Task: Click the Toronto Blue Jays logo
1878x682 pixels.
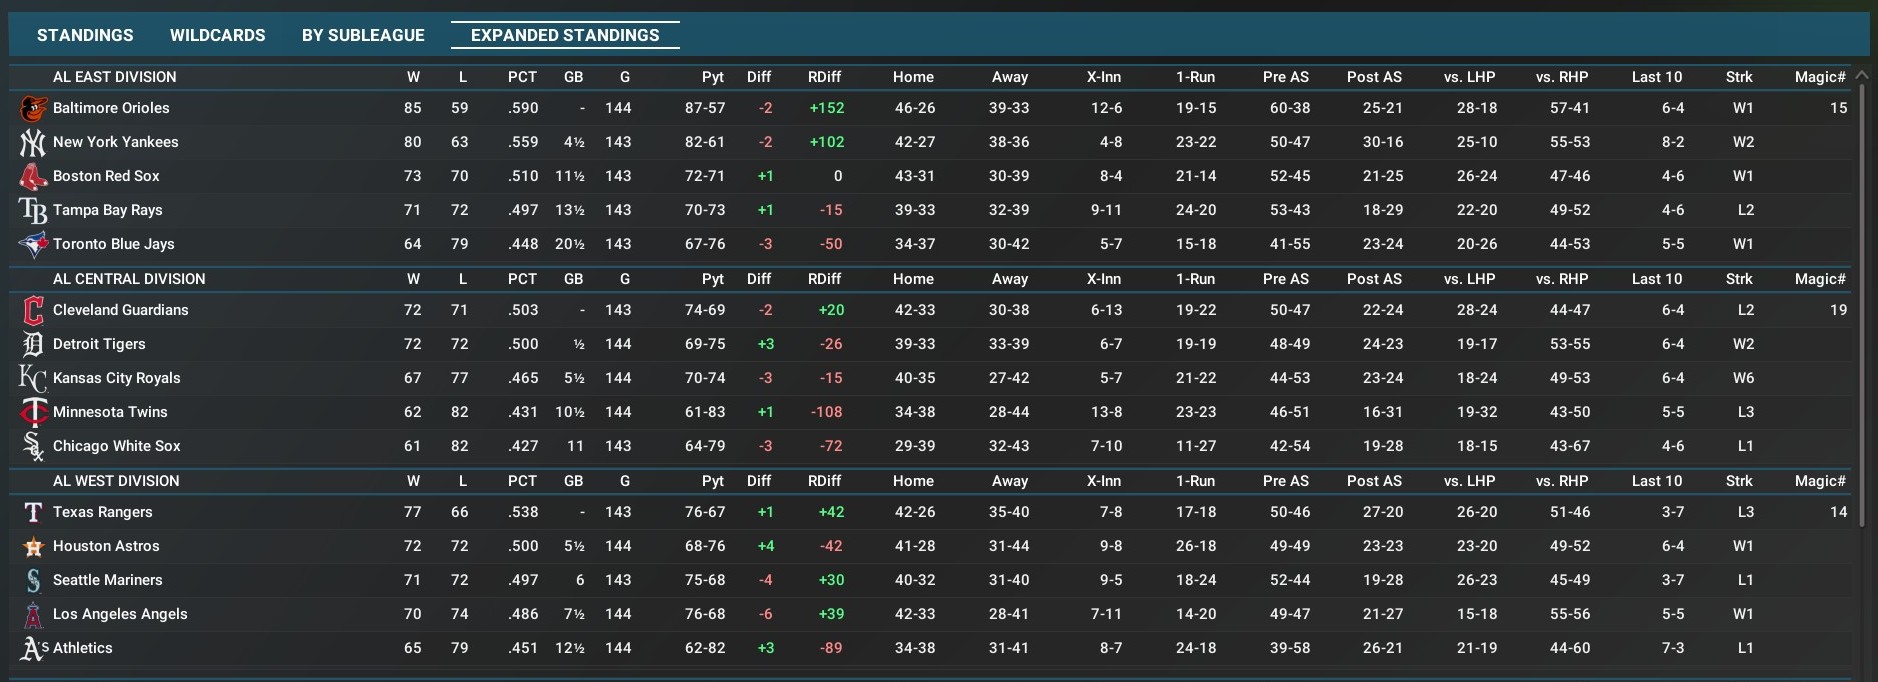Action: pos(33,244)
